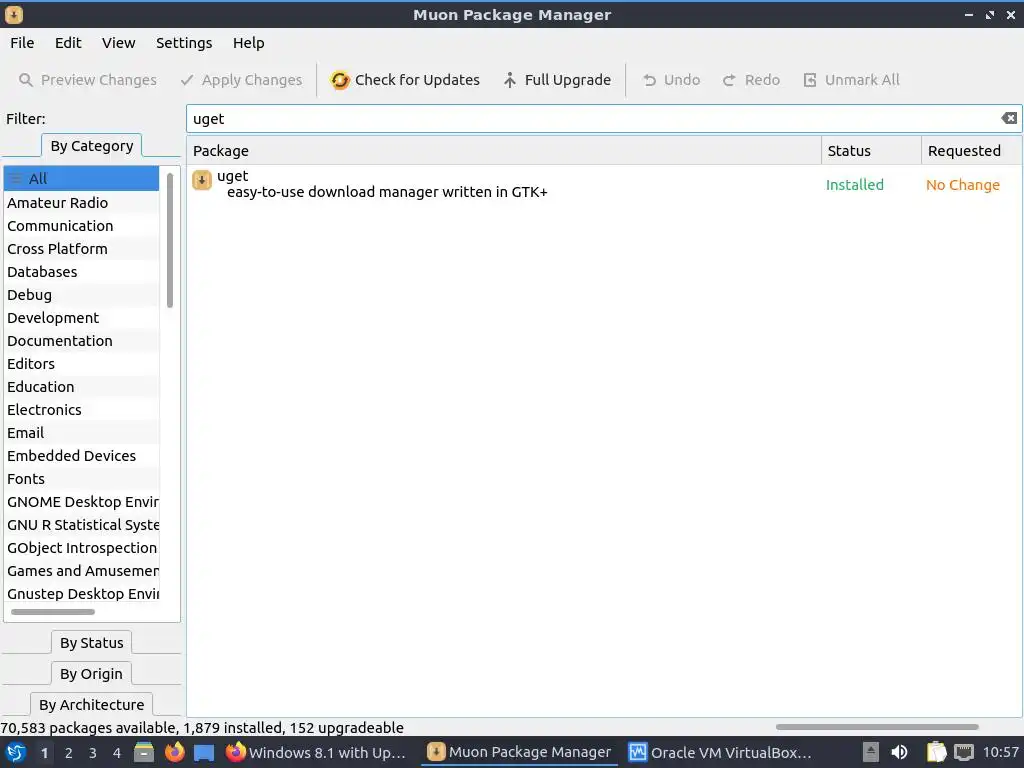Viewport: 1024px width, 768px height.
Task: Select the Email category
Action: pyautogui.click(x=82, y=433)
